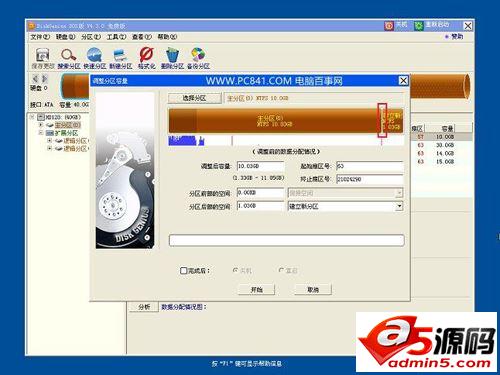Click the 分区前部的空间 field showing 0.00GB
The image size is (500, 375).
(x=260, y=193)
